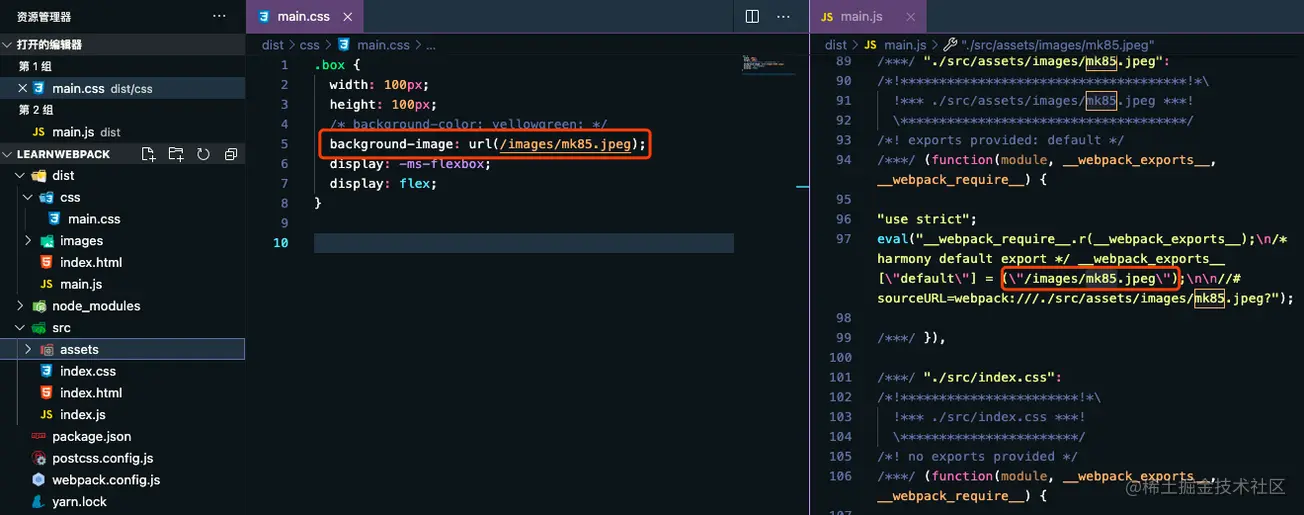
Task: Click the css breadcrumb in the main.css path
Action: tap(309, 45)
